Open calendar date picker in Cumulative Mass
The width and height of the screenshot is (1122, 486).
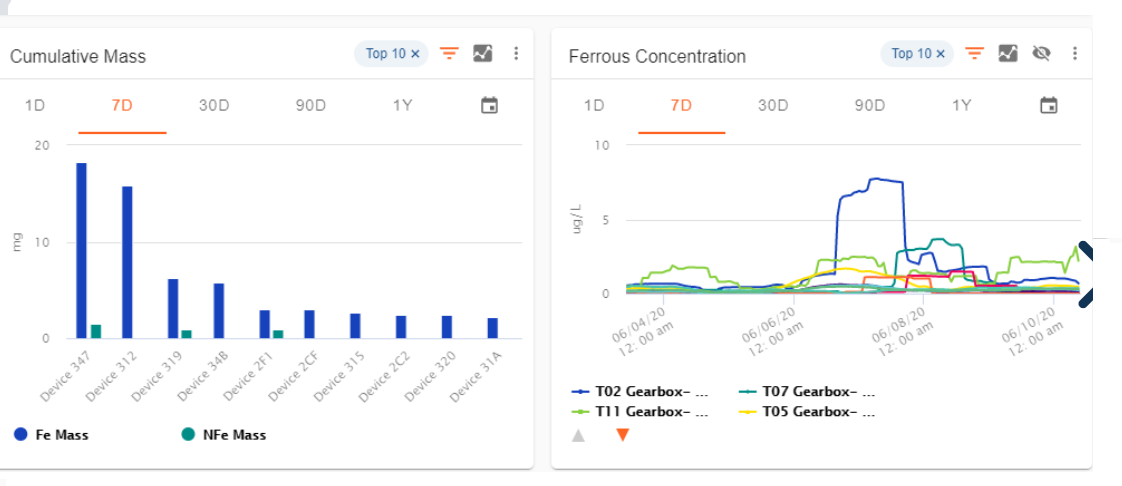[489, 105]
